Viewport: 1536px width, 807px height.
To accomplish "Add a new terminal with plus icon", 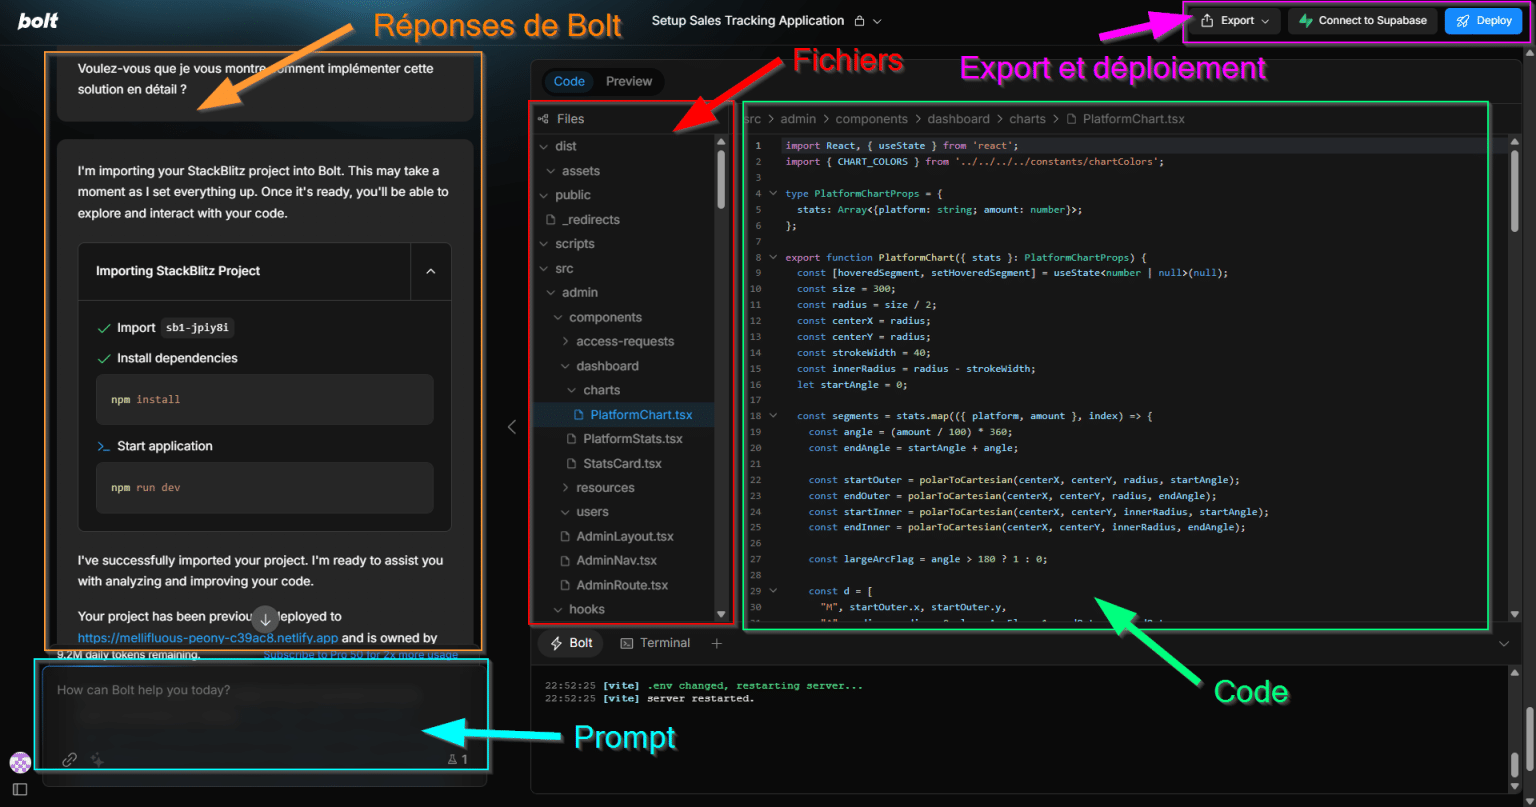I will tap(716, 643).
